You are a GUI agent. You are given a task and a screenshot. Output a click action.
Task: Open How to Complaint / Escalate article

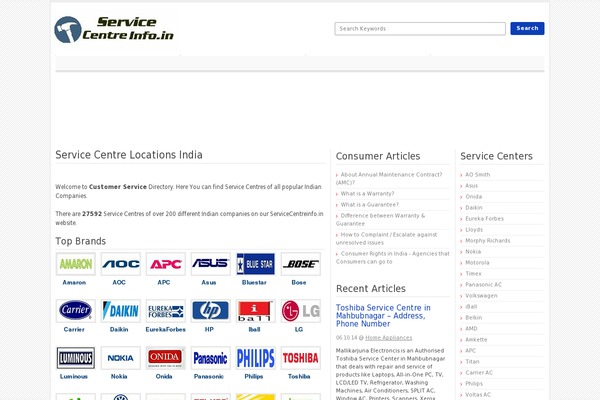[x=386, y=238]
